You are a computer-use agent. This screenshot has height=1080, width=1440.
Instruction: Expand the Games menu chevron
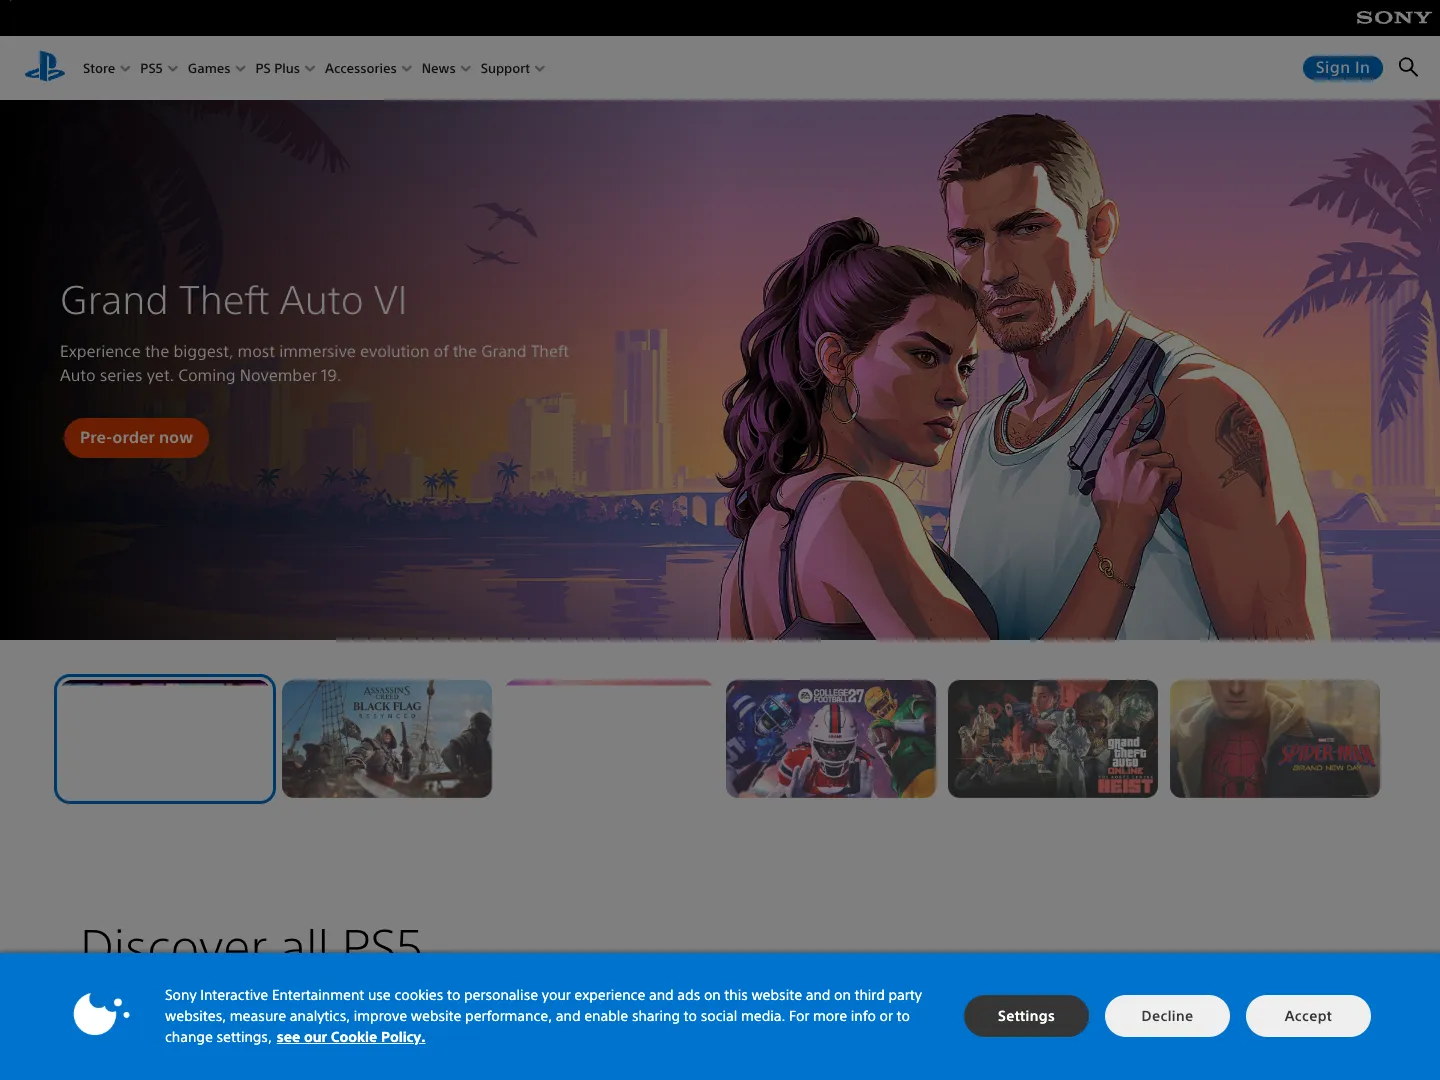coord(240,69)
